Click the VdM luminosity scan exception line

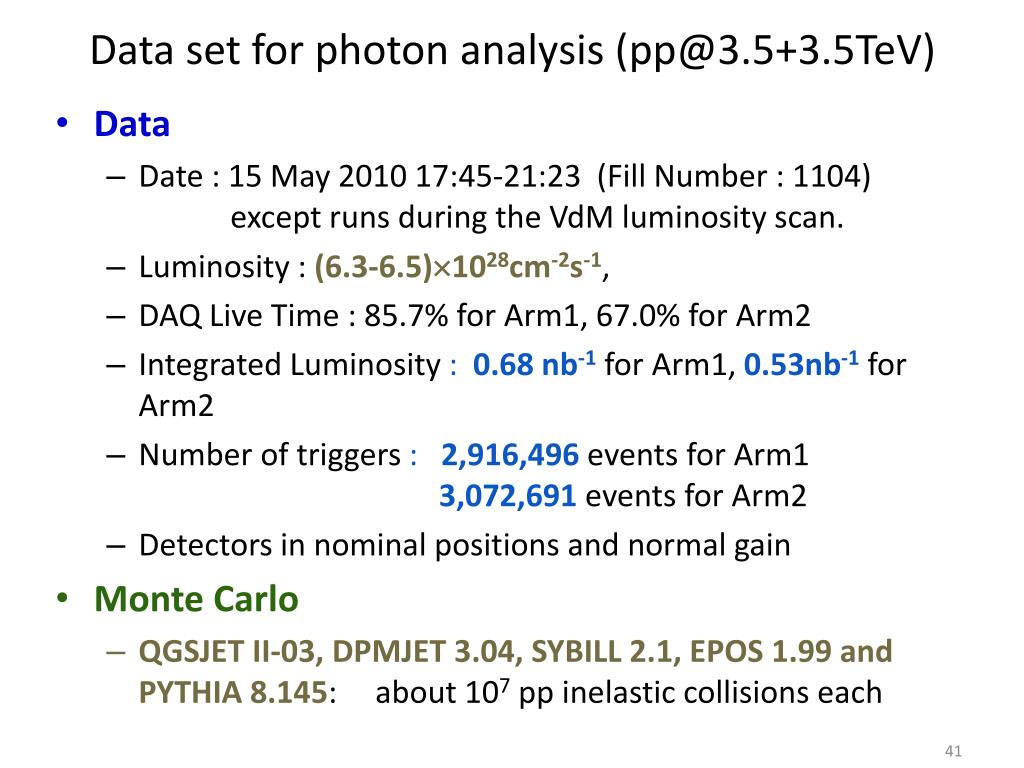click(537, 217)
